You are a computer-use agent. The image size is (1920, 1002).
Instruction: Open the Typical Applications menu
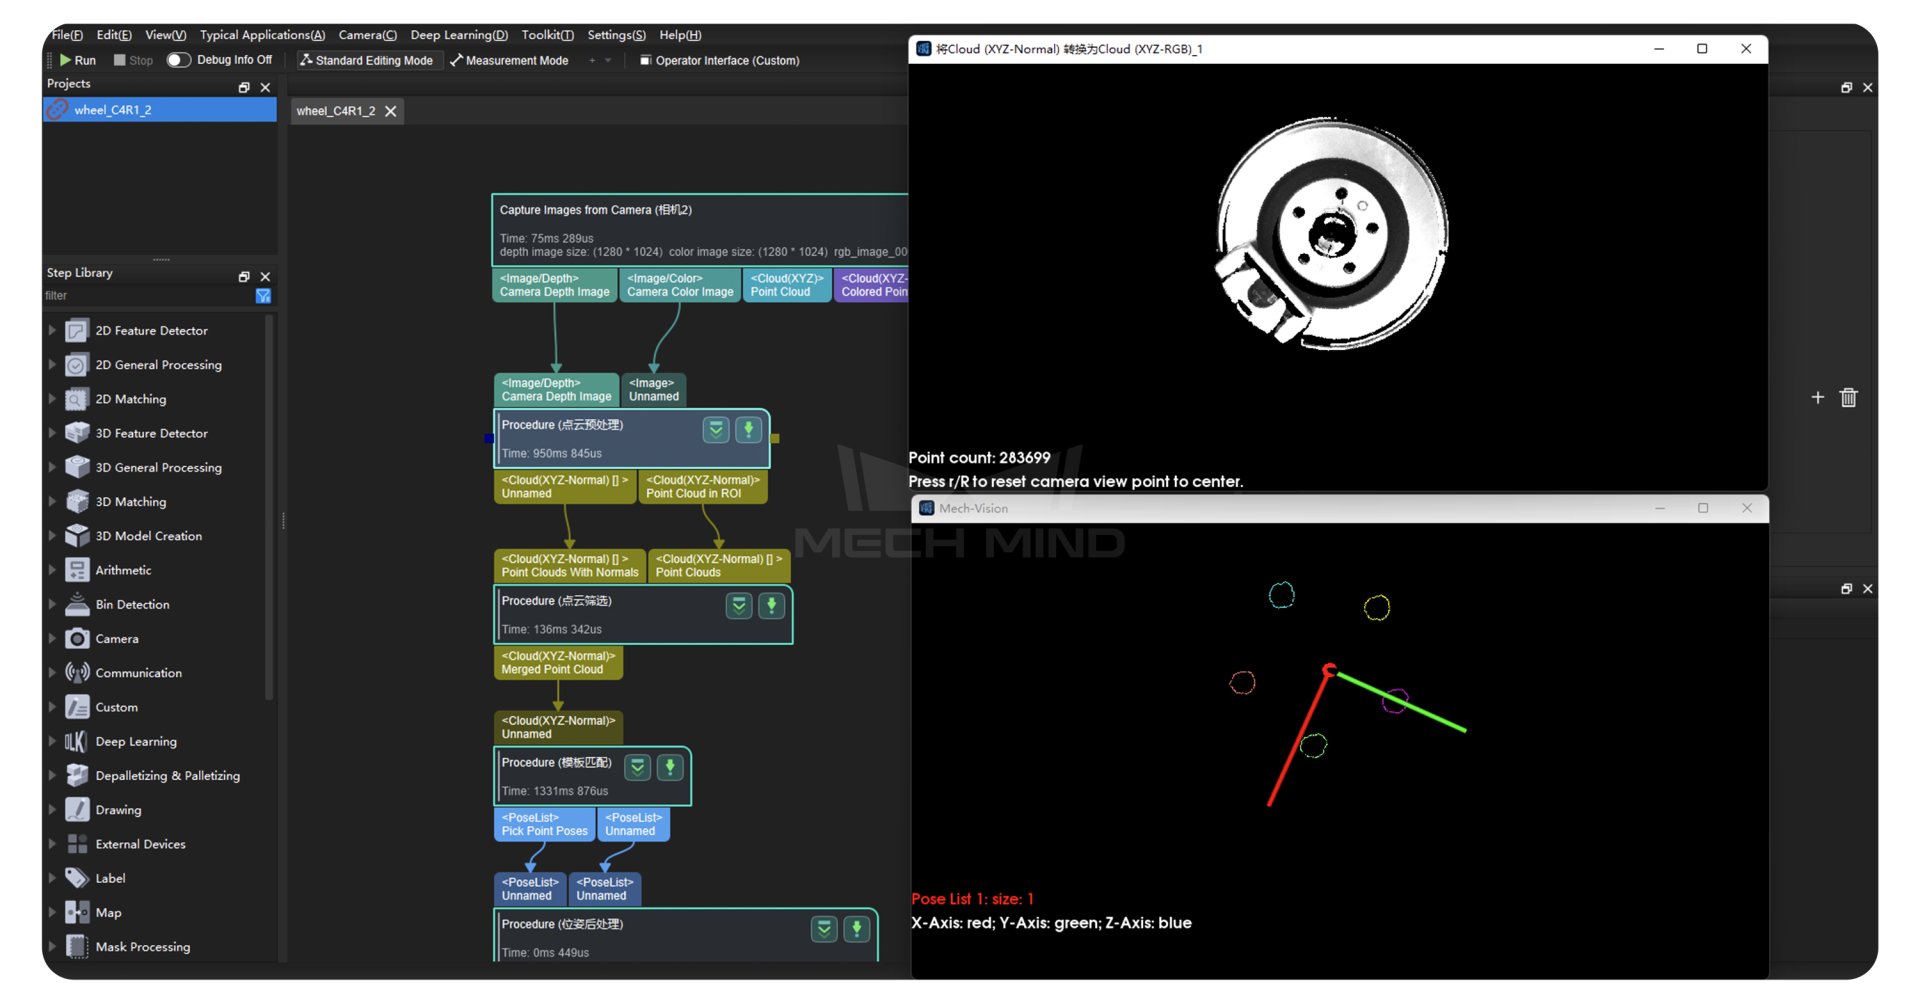point(262,35)
